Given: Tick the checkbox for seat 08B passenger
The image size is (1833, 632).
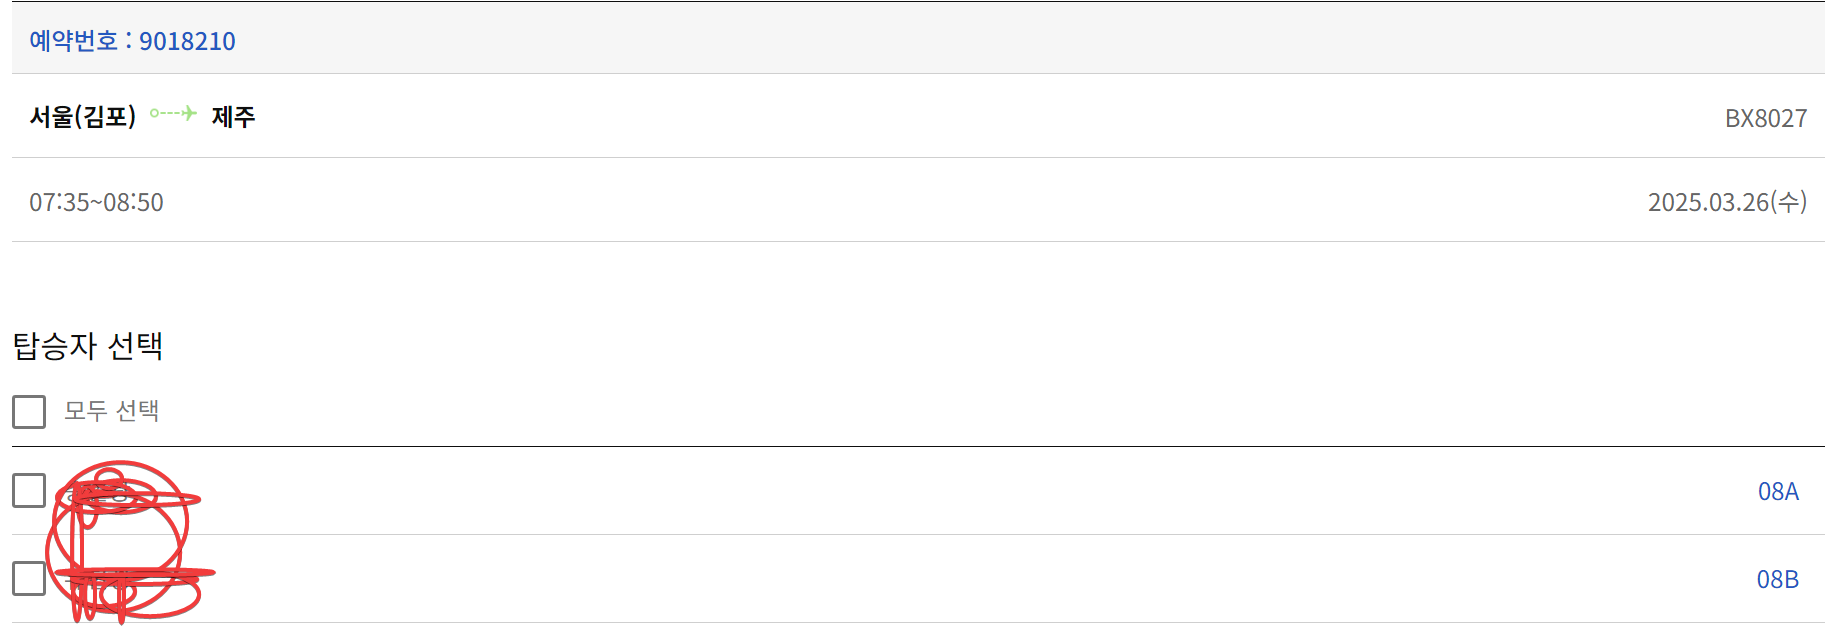Looking at the screenshot, I should pos(29,578).
